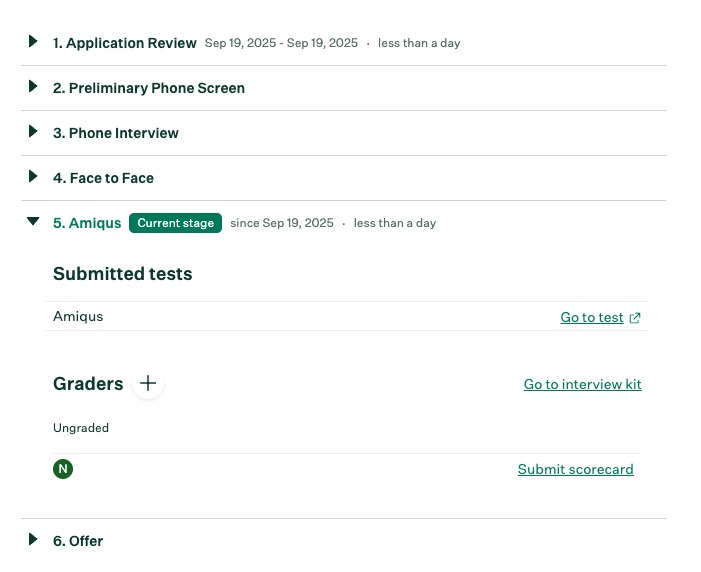Select the 4. Face to Face heading
Viewport: 701px width, 572px height.
click(103, 178)
